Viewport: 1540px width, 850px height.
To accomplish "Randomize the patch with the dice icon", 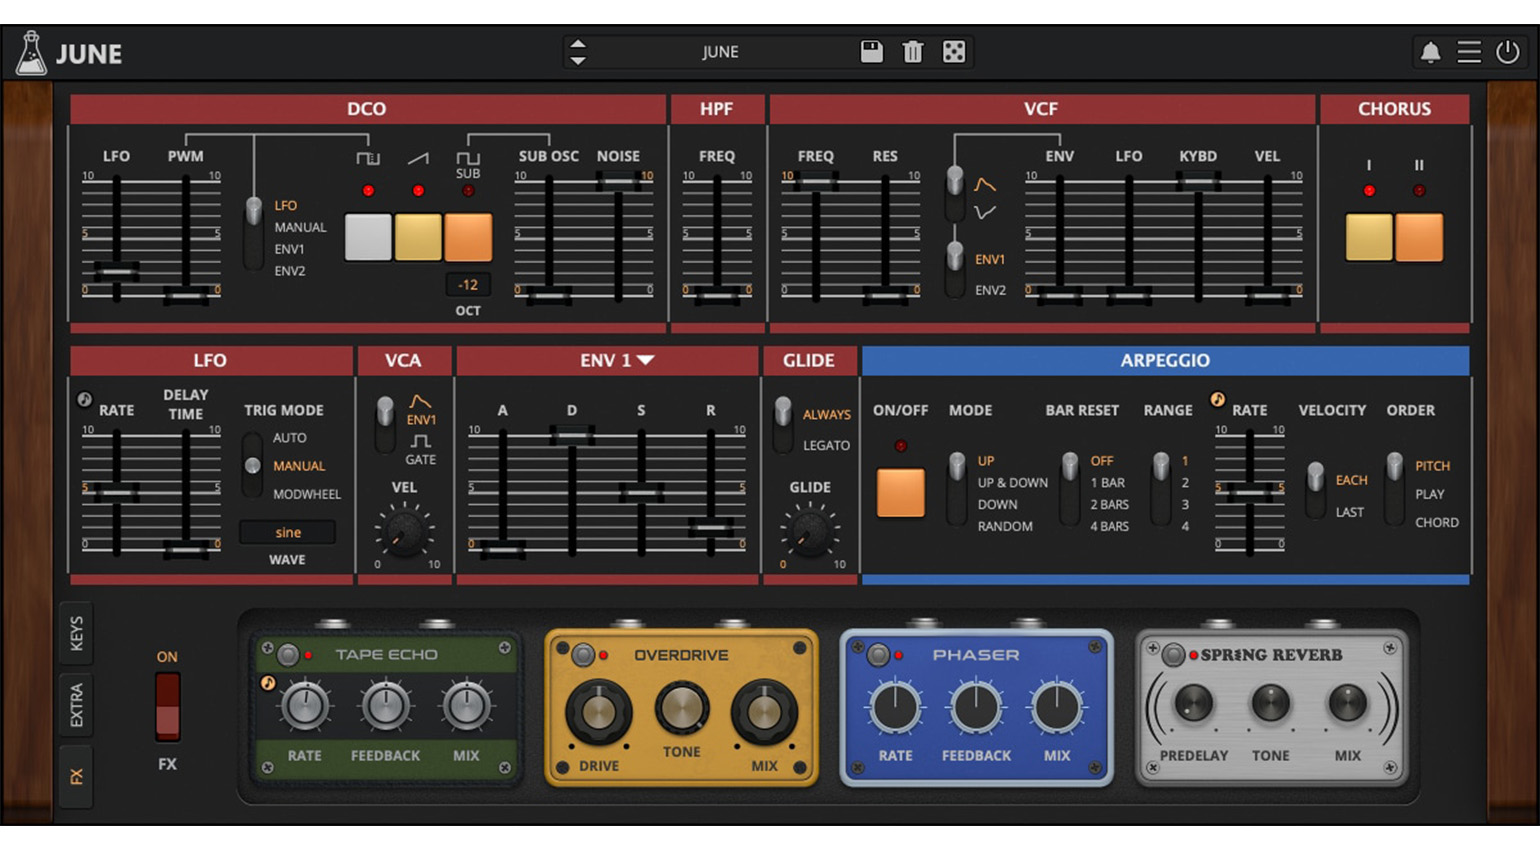I will pos(954,52).
